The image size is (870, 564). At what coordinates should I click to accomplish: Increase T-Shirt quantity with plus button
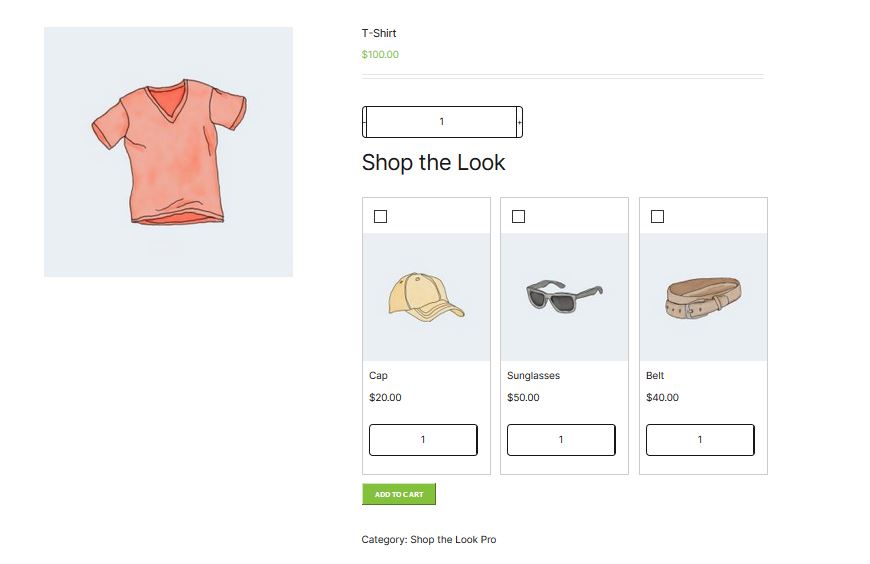(519, 122)
